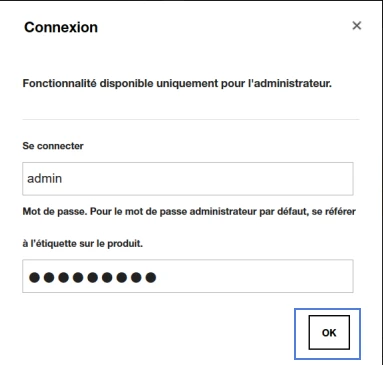
Task: Click the empty area of the password box
Action: (x=253, y=276)
